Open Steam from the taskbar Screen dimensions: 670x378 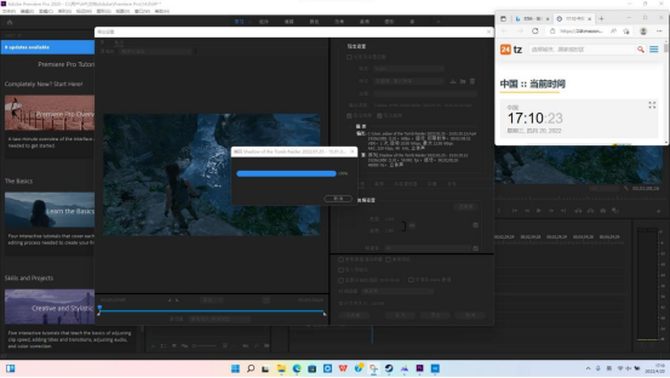tap(389, 369)
